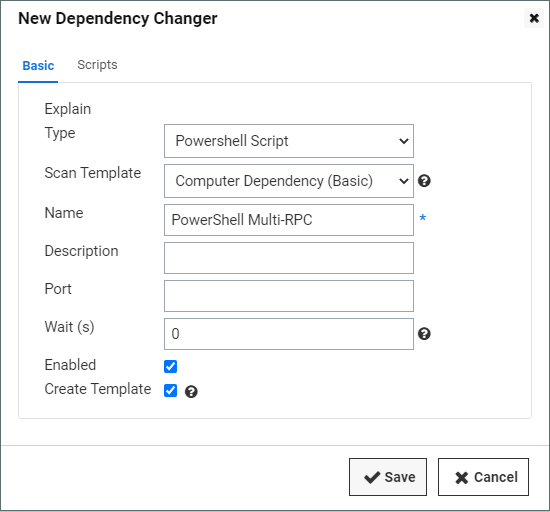Click the Wait (s) field
550x512 pixels.
tap(289, 334)
